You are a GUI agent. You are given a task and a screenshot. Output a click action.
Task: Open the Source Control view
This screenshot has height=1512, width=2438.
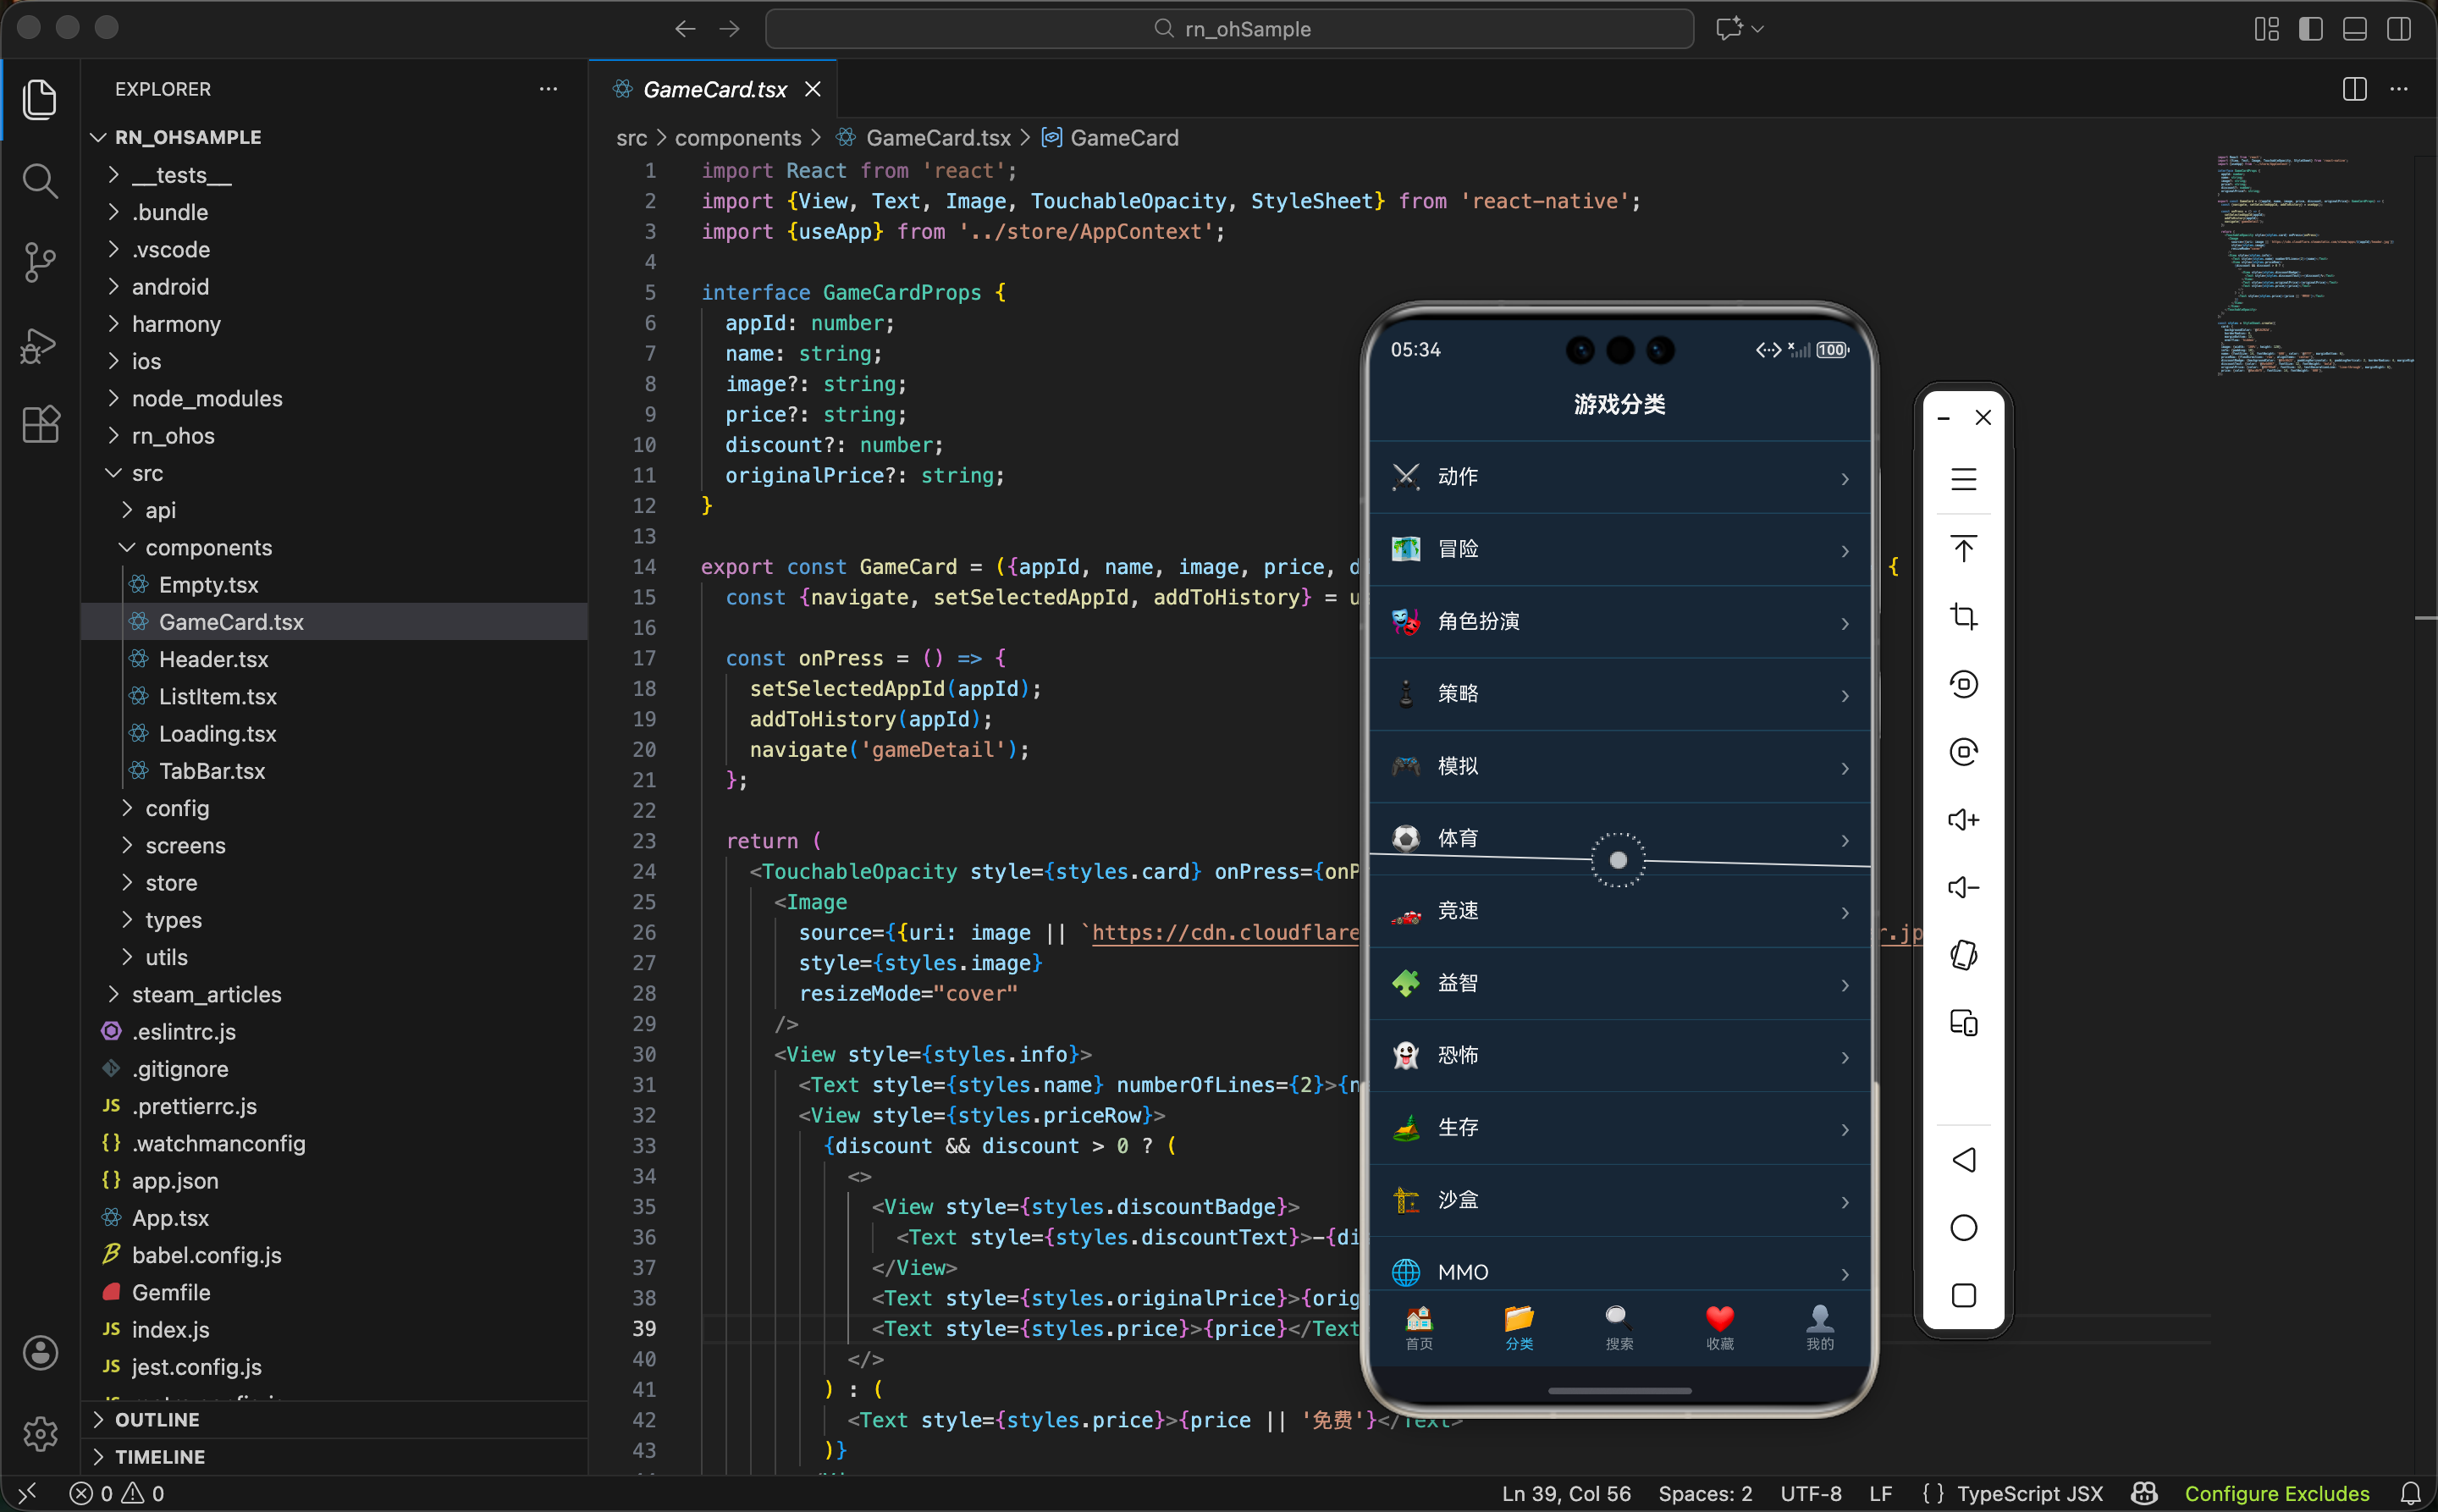tap(40, 263)
